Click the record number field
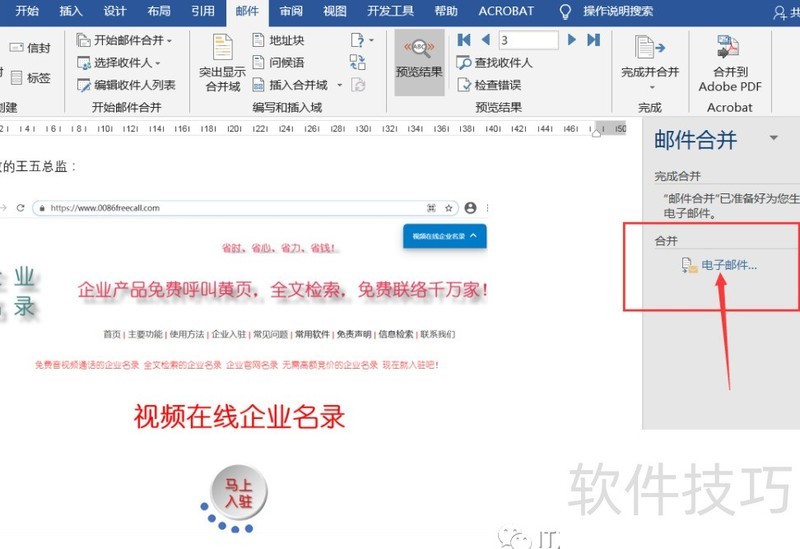The height and width of the screenshot is (549, 800). (x=528, y=40)
